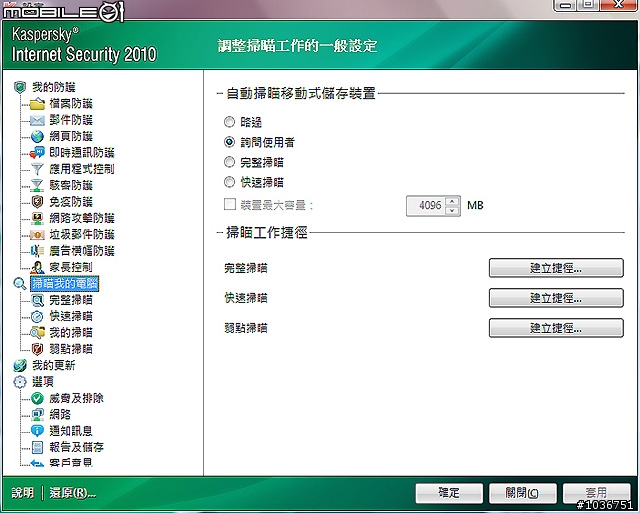This screenshot has width=640, height=513.
Task: Click the magnifier icon beside 掃瞄我的電腦
Action: click(x=20, y=283)
